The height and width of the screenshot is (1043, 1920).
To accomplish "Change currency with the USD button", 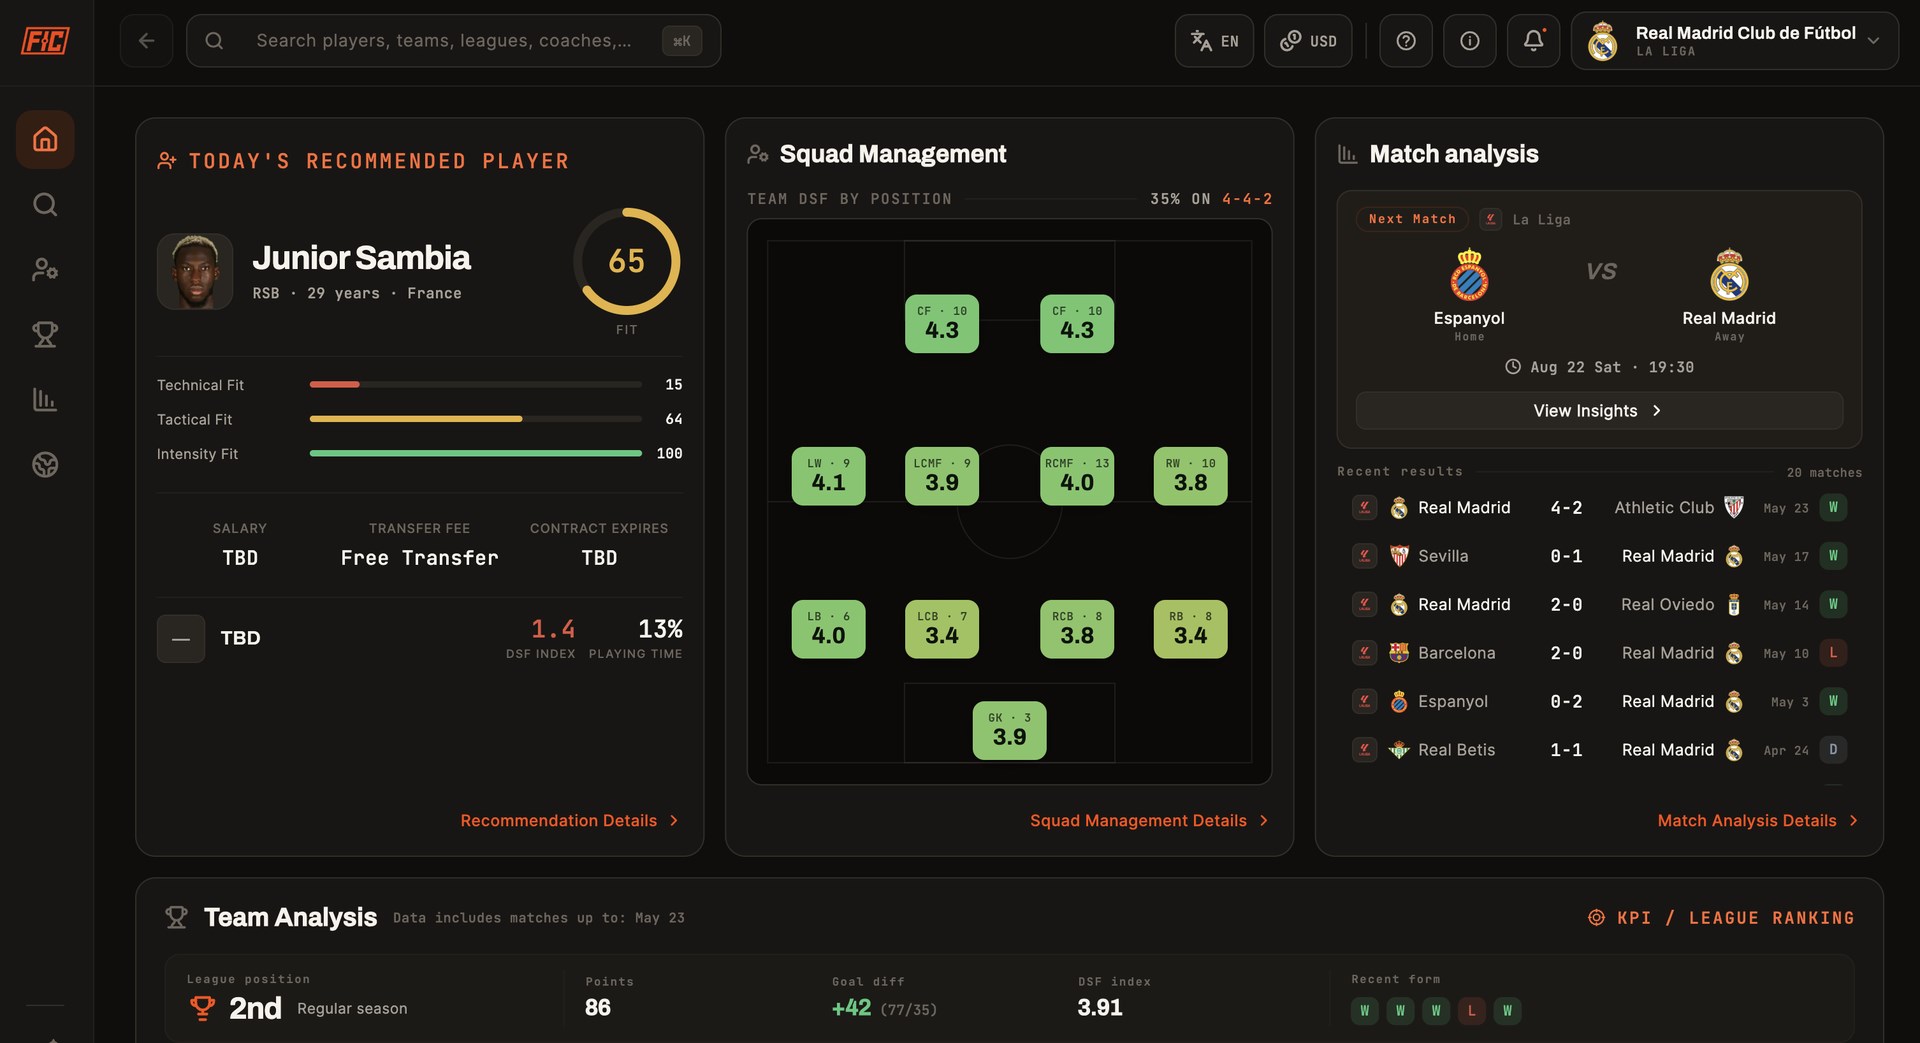I will tap(1308, 41).
